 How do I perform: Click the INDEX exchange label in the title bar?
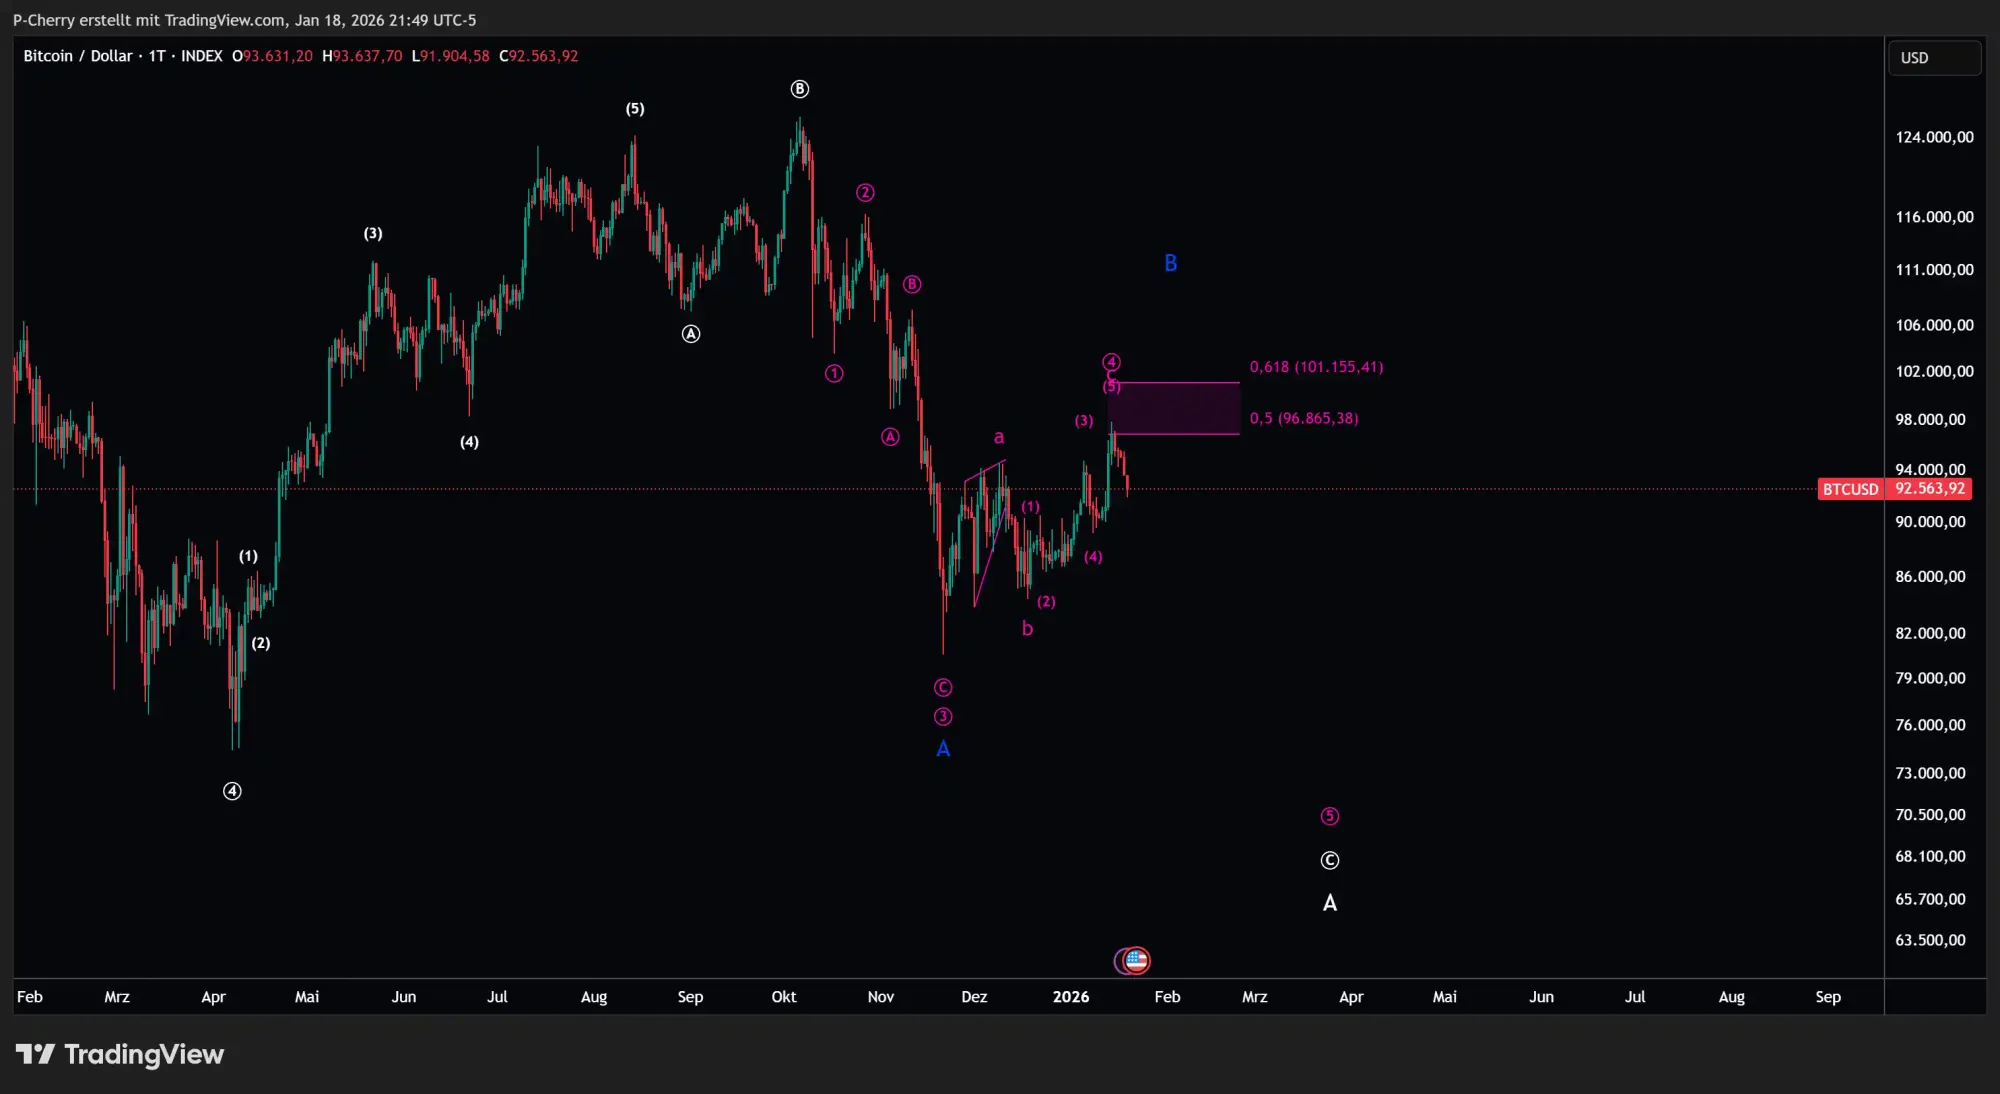[x=202, y=56]
